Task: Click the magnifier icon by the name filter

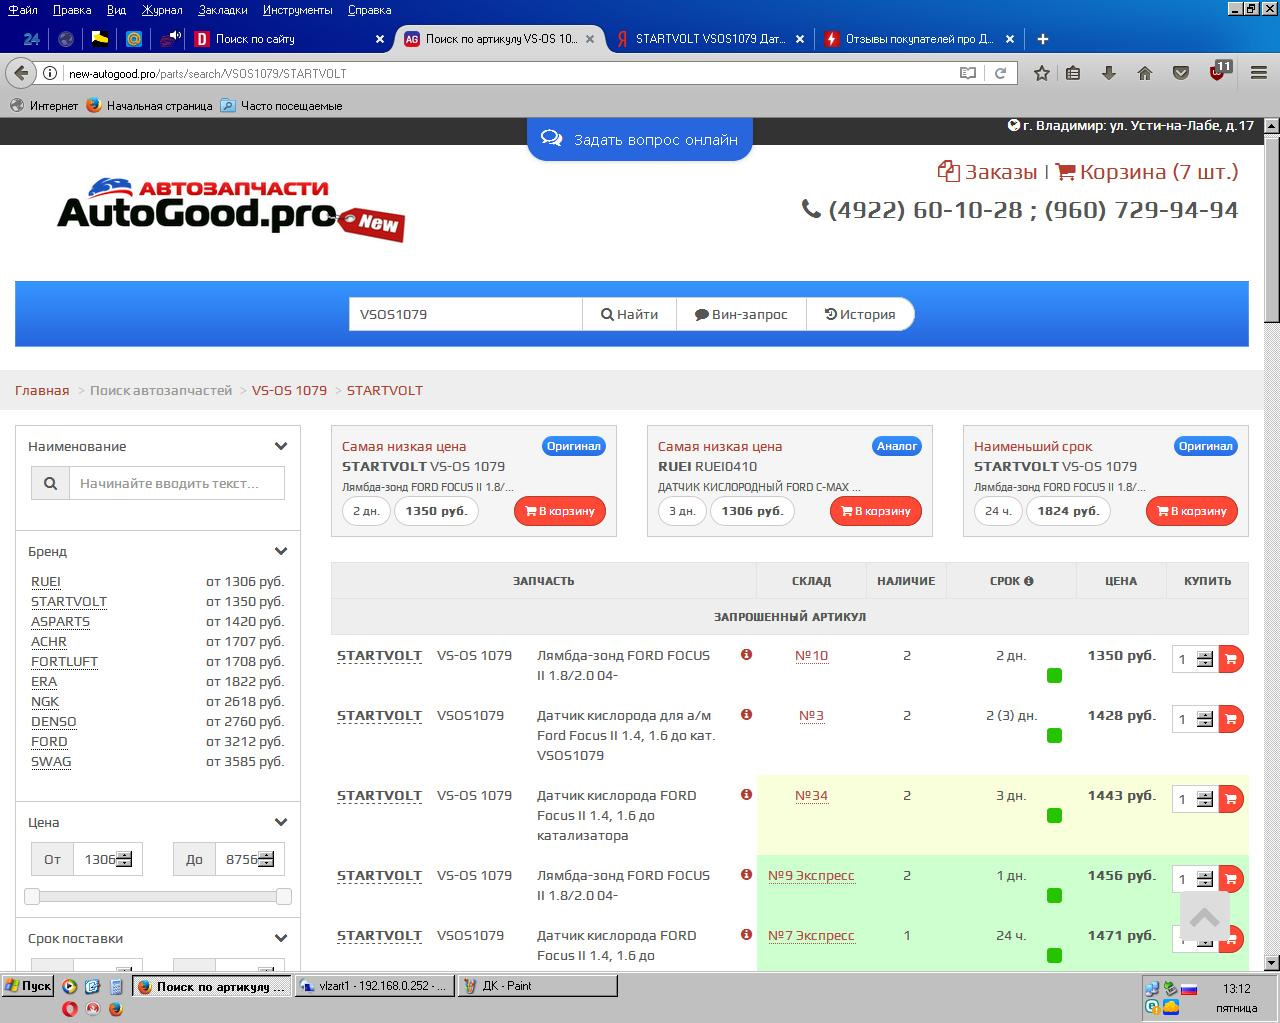Action: (50, 483)
